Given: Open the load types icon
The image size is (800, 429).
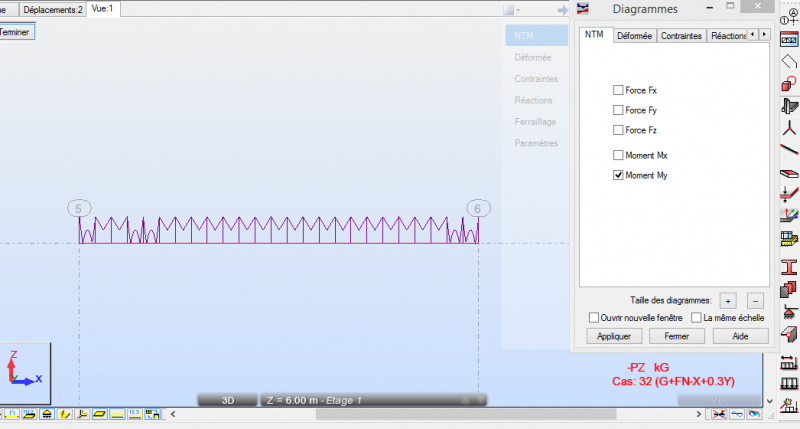Looking at the screenshot, I should click(x=789, y=363).
